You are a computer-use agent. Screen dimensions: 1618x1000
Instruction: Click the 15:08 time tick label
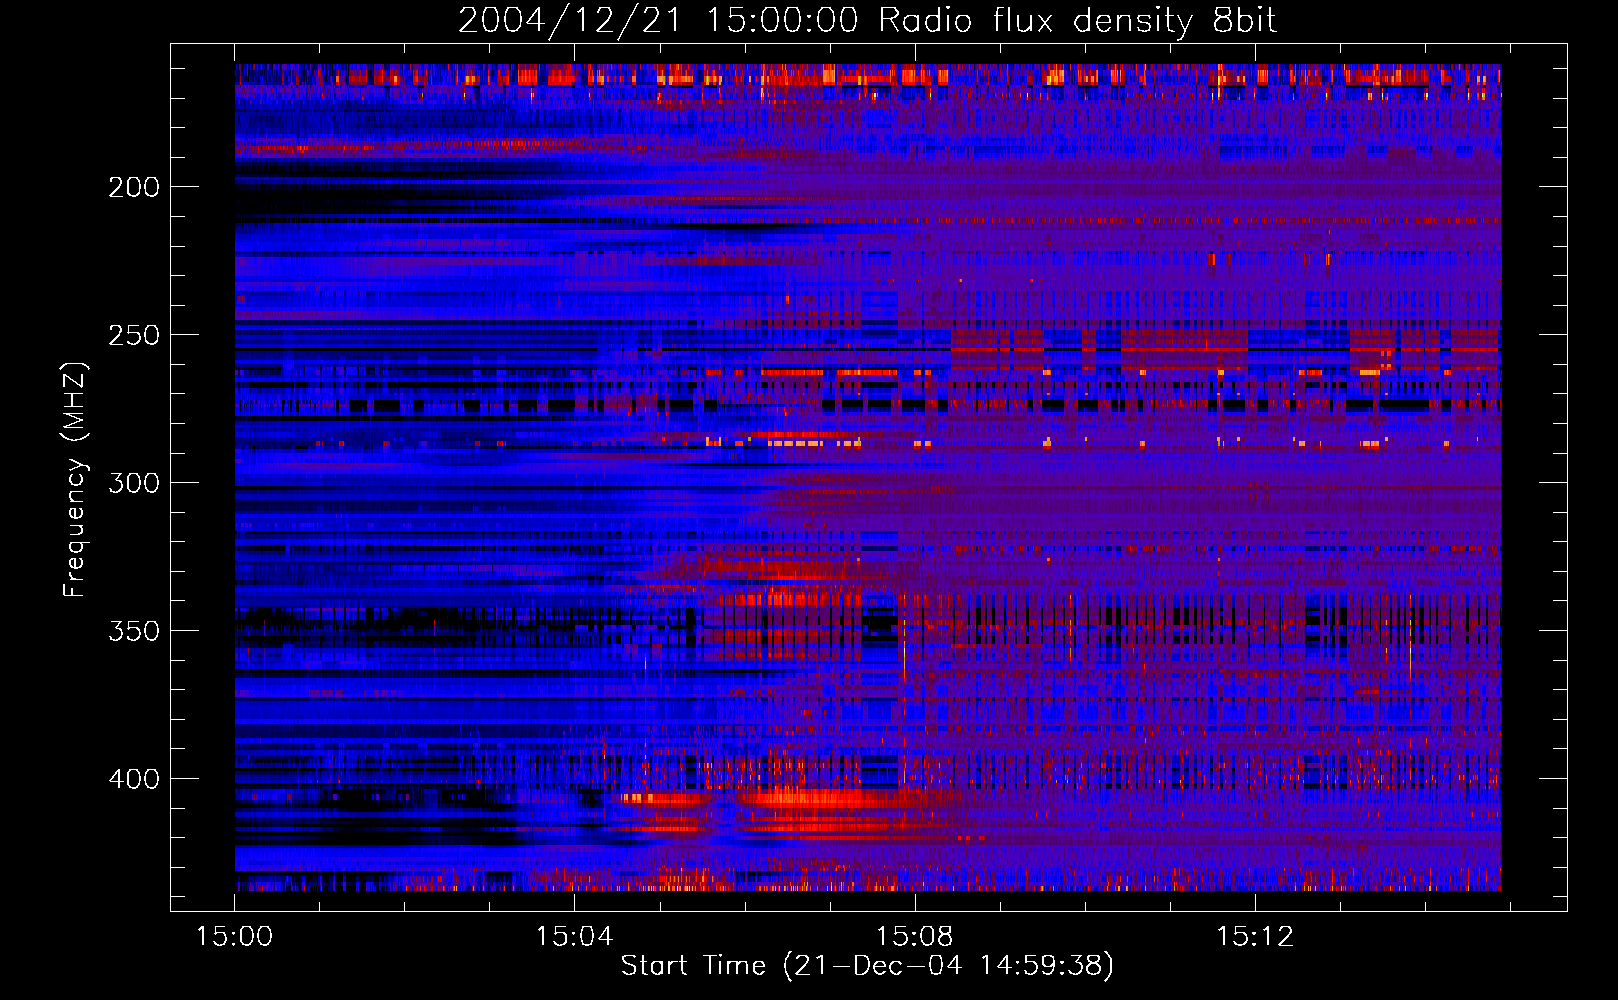[914, 937]
